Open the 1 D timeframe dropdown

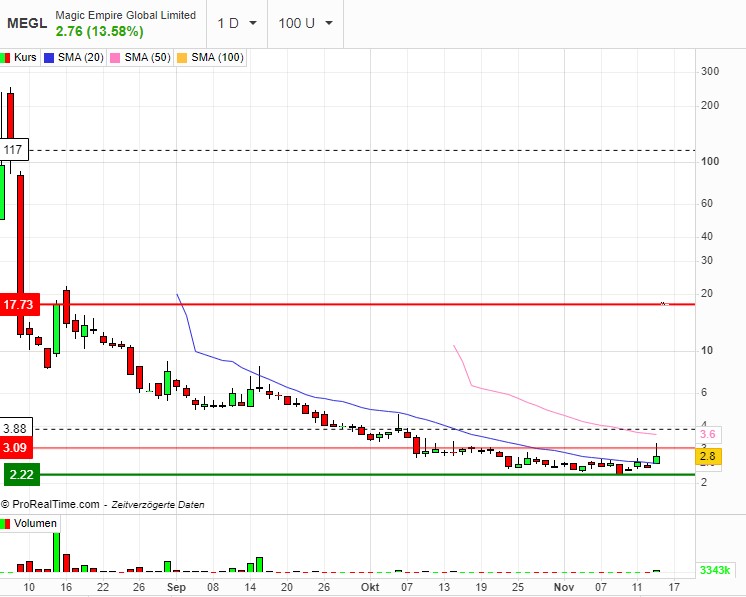(237, 23)
